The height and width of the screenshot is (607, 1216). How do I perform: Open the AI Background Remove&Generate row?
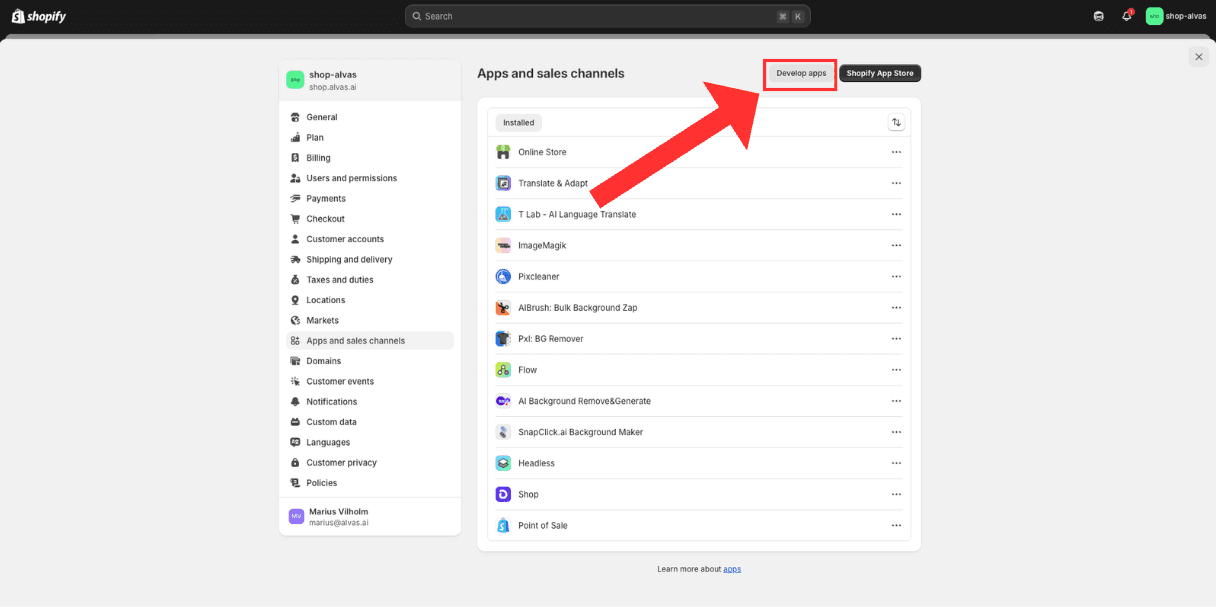[699, 401]
